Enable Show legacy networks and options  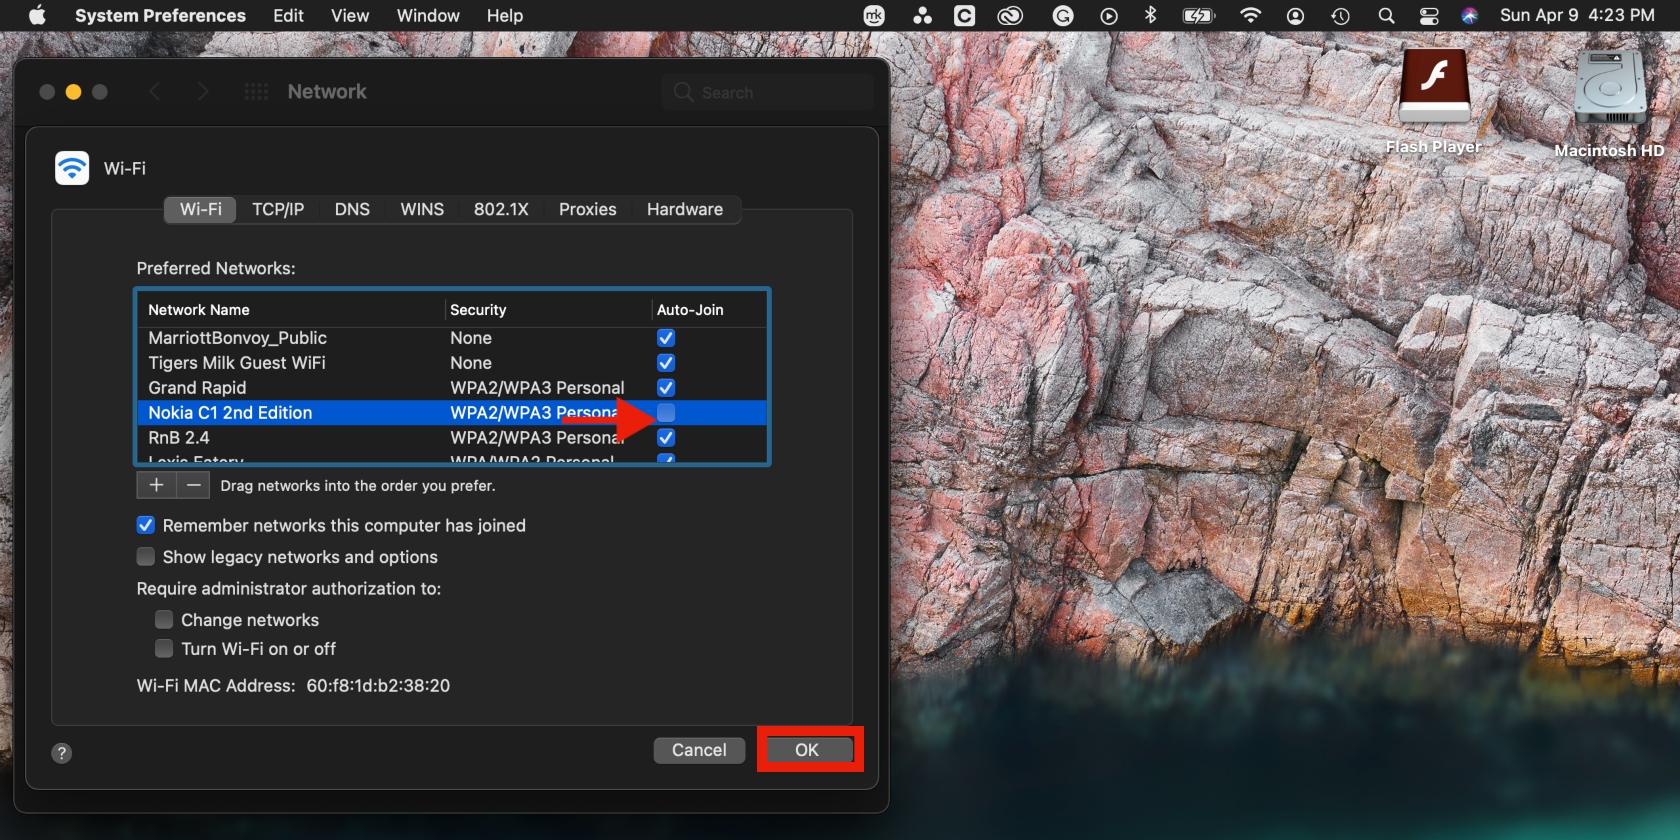pos(146,557)
